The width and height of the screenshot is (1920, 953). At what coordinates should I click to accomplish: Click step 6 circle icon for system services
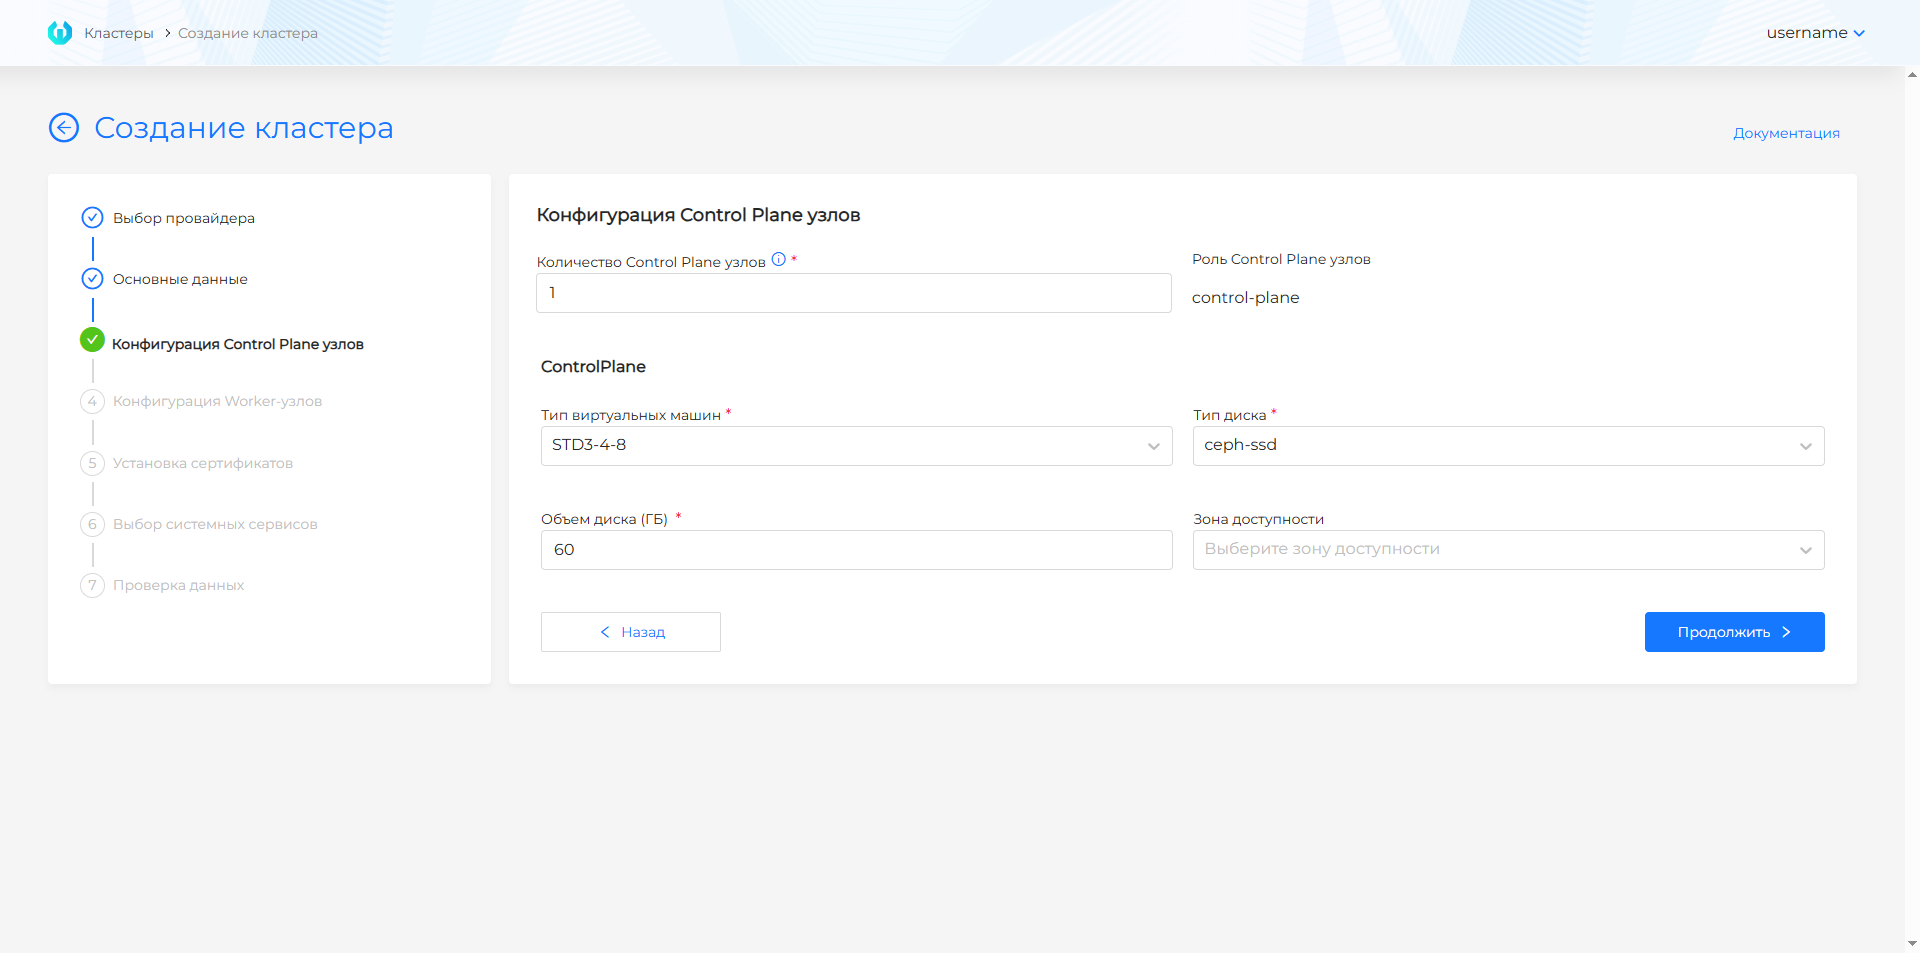tap(92, 524)
